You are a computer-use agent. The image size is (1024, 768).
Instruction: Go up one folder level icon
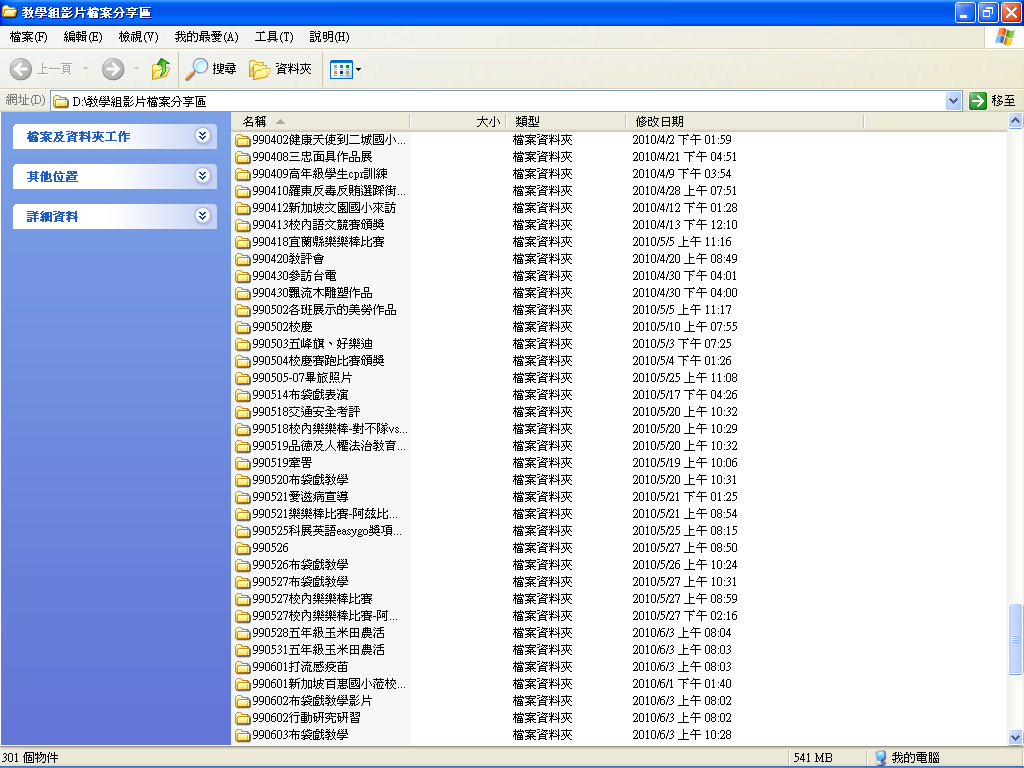tap(160, 69)
